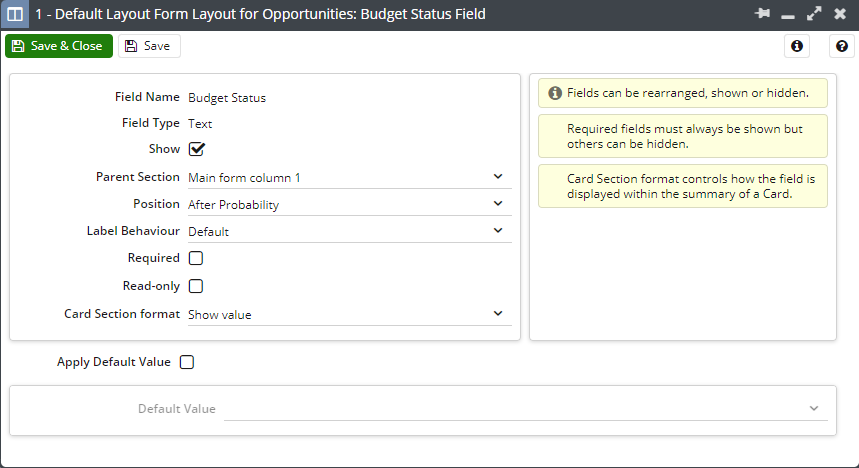
Task: Click the Save button
Action: [149, 46]
